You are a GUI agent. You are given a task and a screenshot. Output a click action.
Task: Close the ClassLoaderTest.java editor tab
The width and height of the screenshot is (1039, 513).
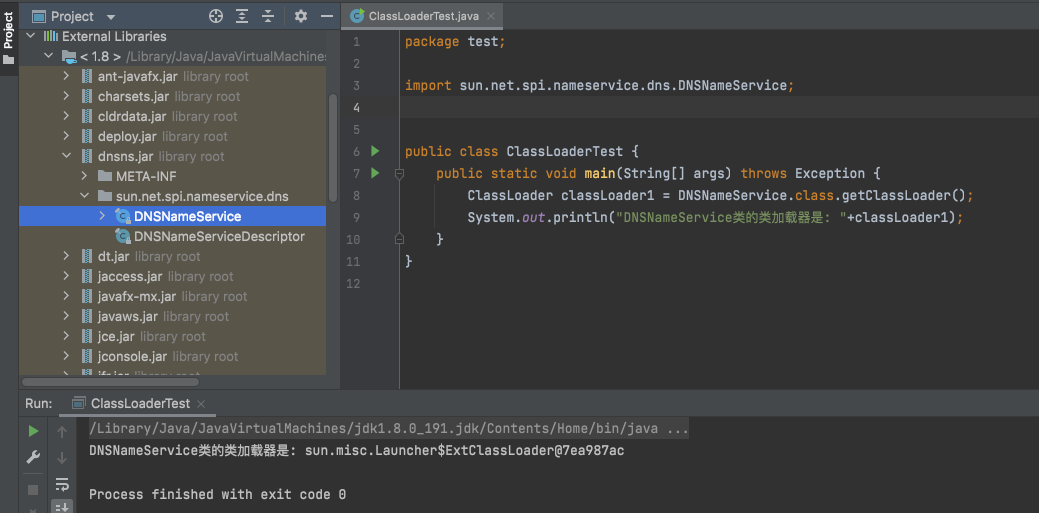[x=492, y=16]
